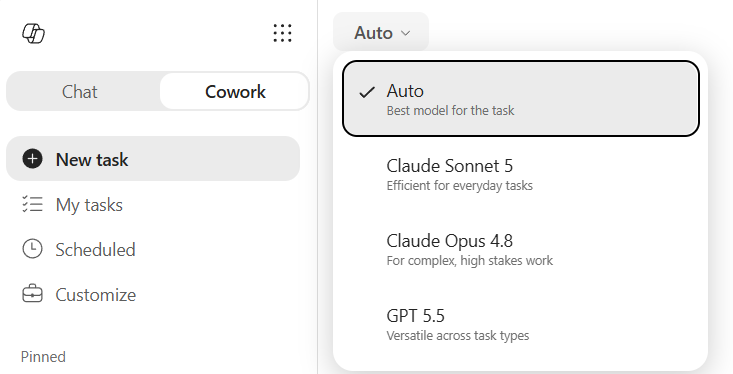Click 'For complex, high stakes work' text

pyautogui.click(x=469, y=260)
